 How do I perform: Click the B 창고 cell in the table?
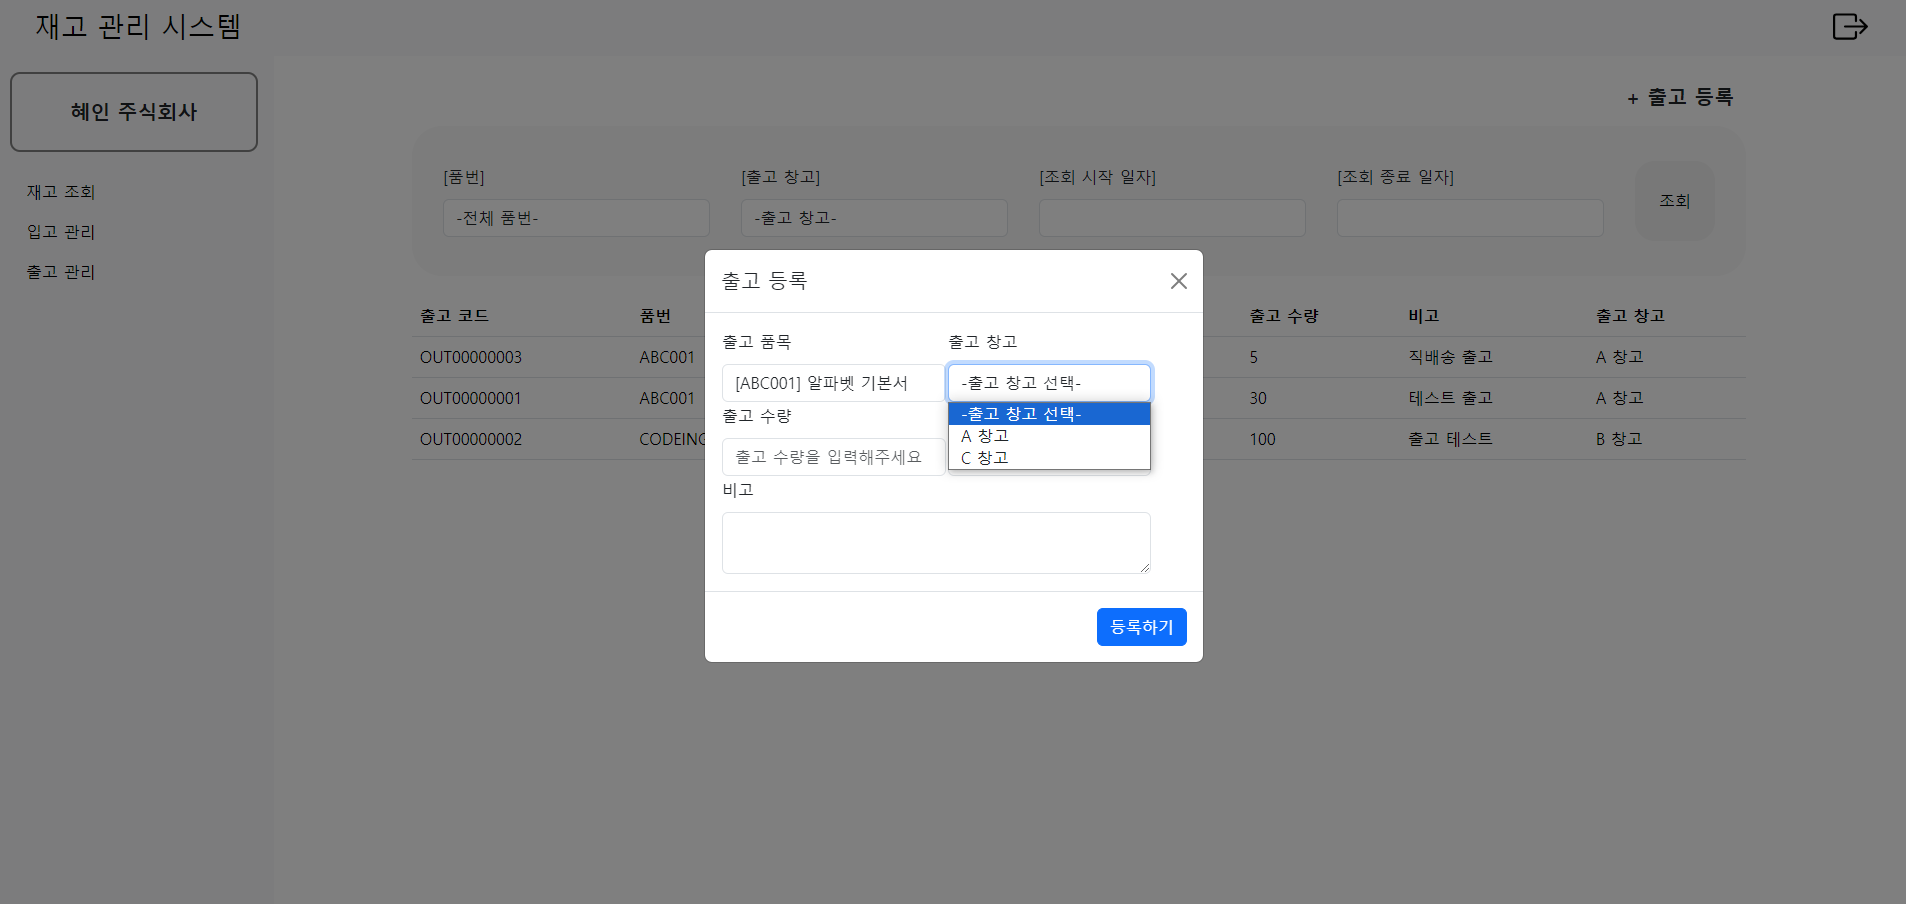tap(1619, 439)
